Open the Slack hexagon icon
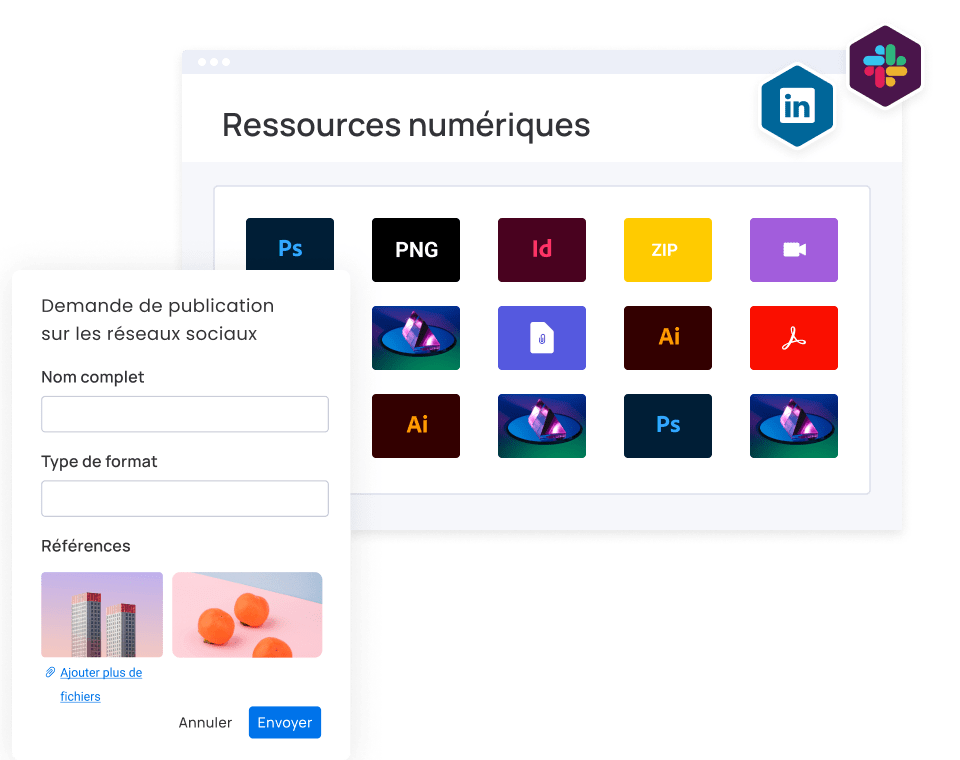 point(885,66)
